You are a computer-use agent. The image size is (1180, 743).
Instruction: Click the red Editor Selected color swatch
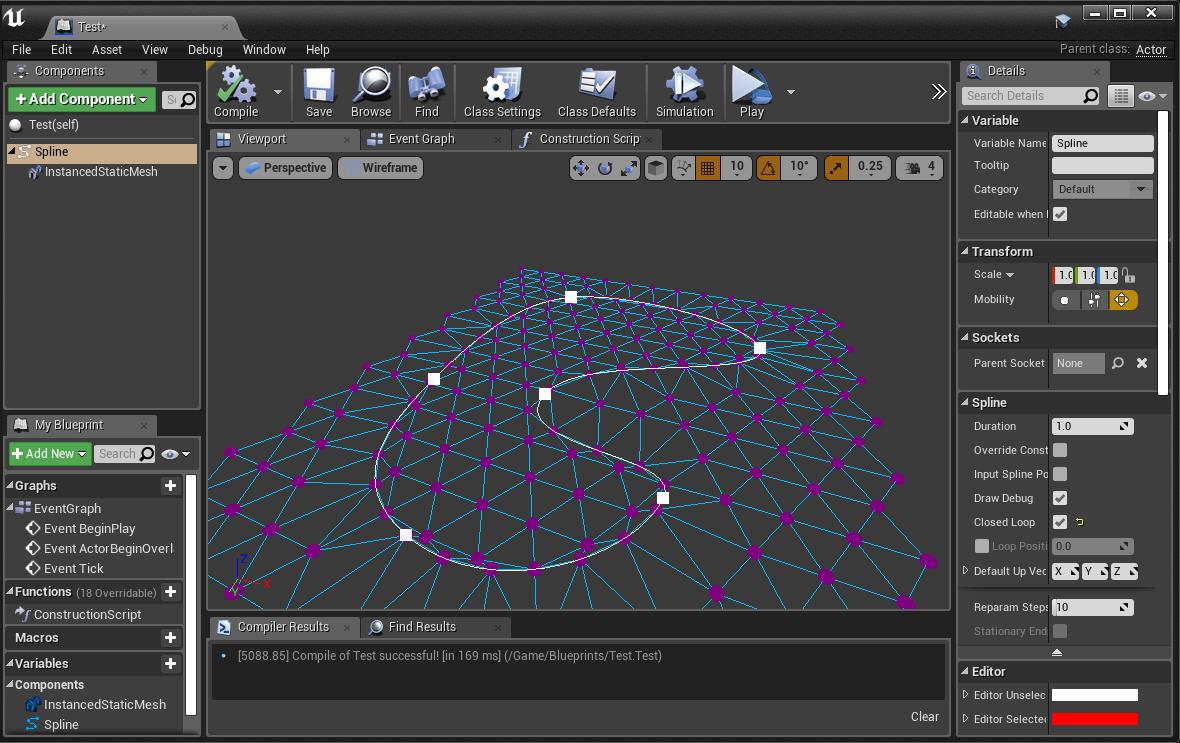(x=1095, y=719)
